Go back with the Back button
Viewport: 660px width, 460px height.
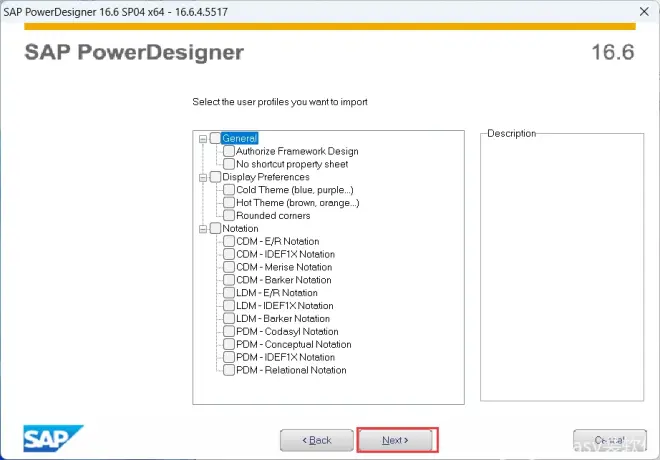pyautogui.click(x=317, y=440)
